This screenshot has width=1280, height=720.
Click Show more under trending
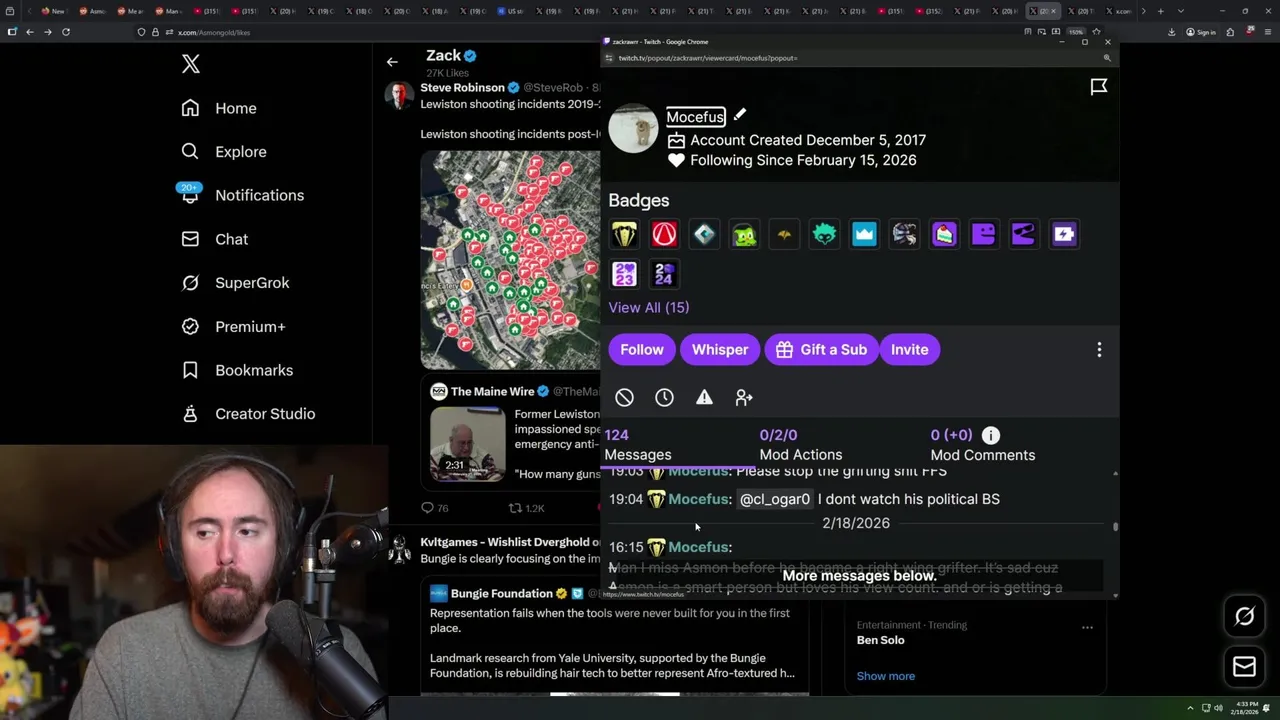tap(886, 676)
